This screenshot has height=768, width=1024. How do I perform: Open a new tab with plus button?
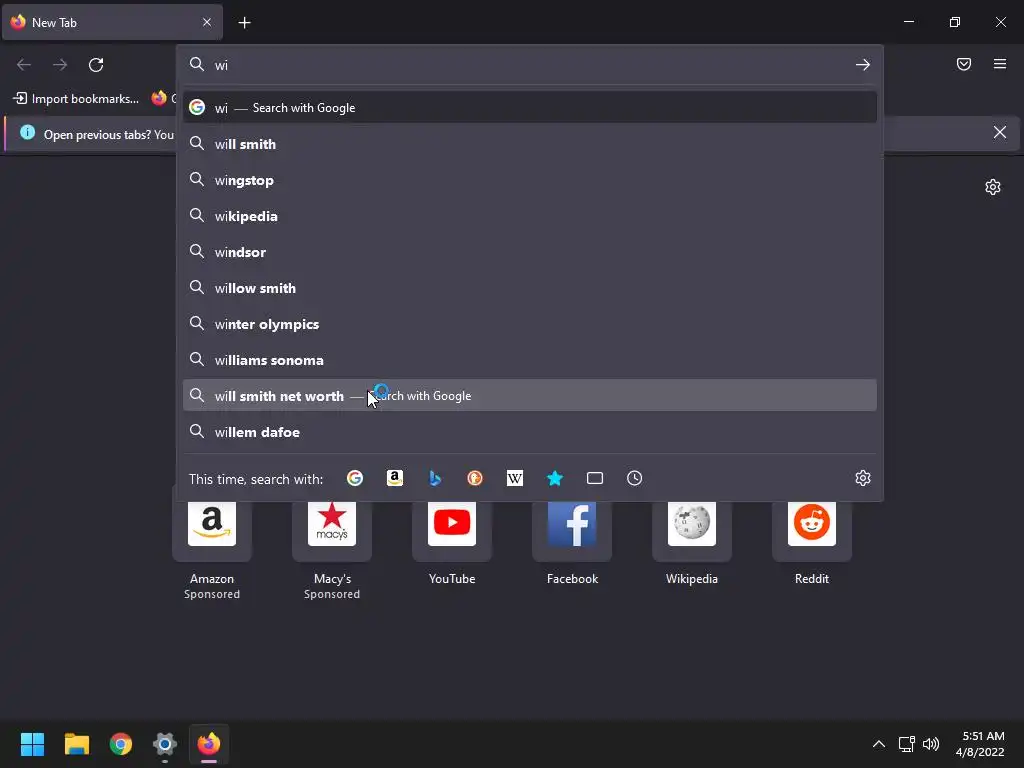tap(244, 23)
